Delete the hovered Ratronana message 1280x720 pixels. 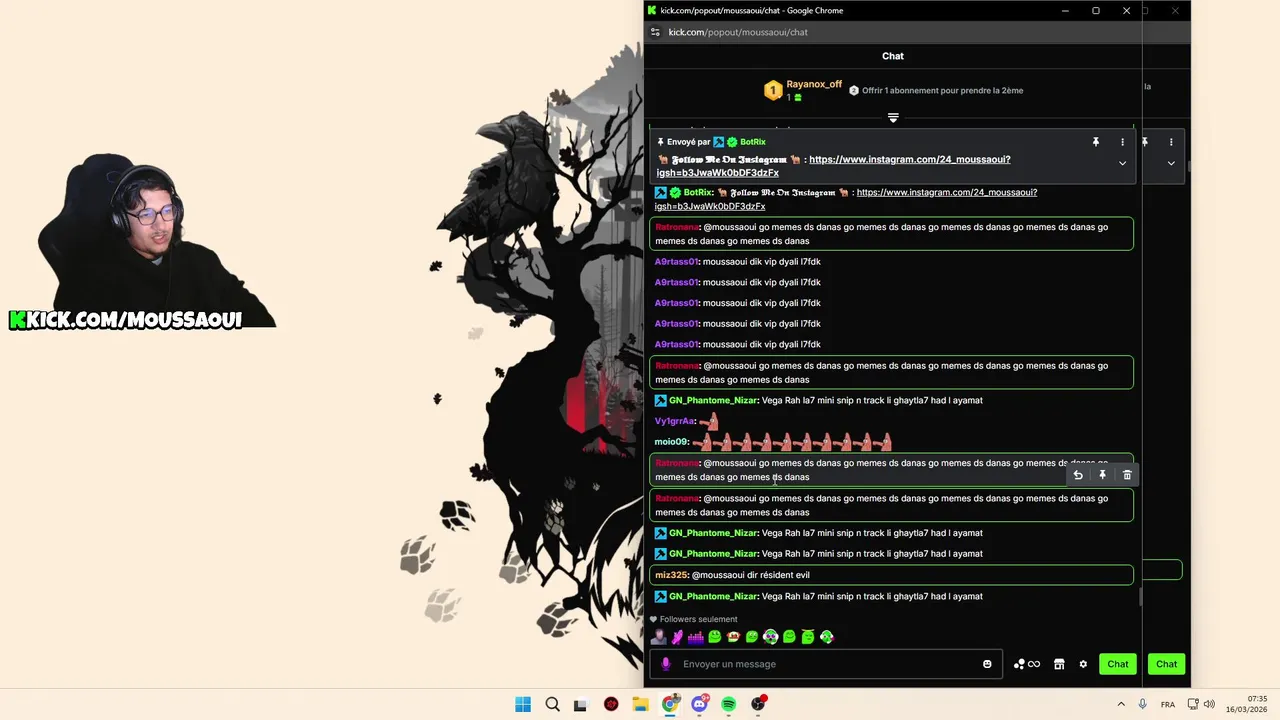pos(1127,475)
